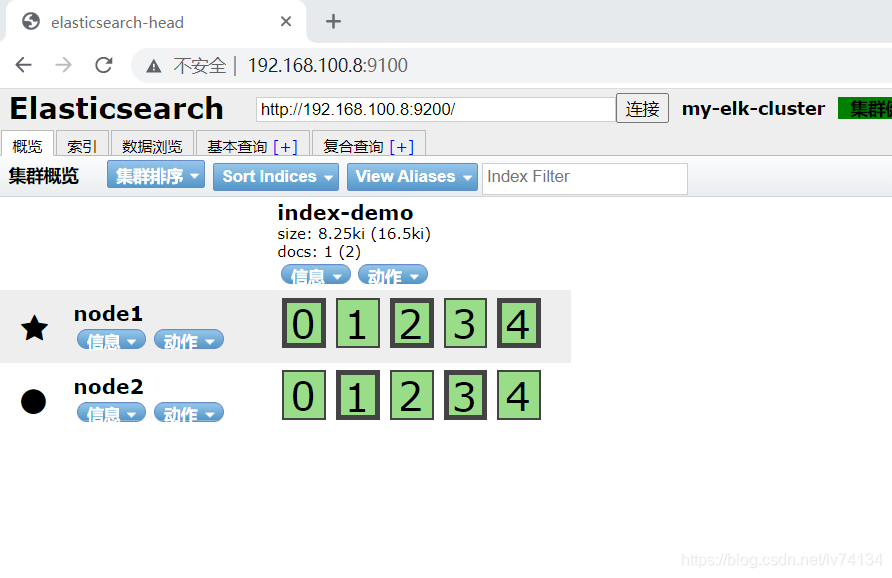Select shard 0 on node2
This screenshot has height=578, width=892.
pyautogui.click(x=304, y=395)
